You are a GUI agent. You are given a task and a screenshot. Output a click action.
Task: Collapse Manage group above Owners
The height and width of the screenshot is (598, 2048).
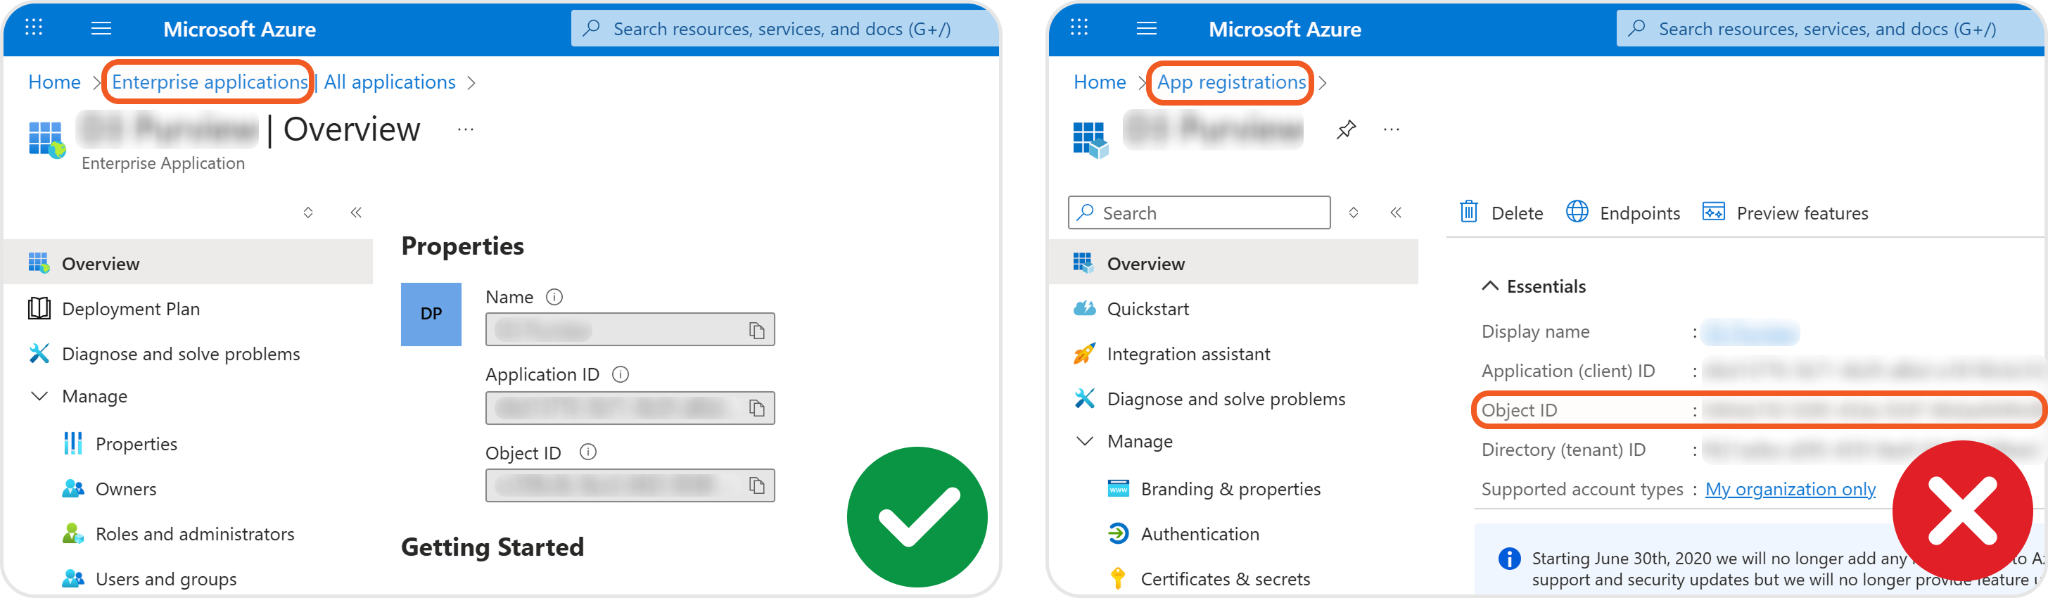(x=40, y=396)
